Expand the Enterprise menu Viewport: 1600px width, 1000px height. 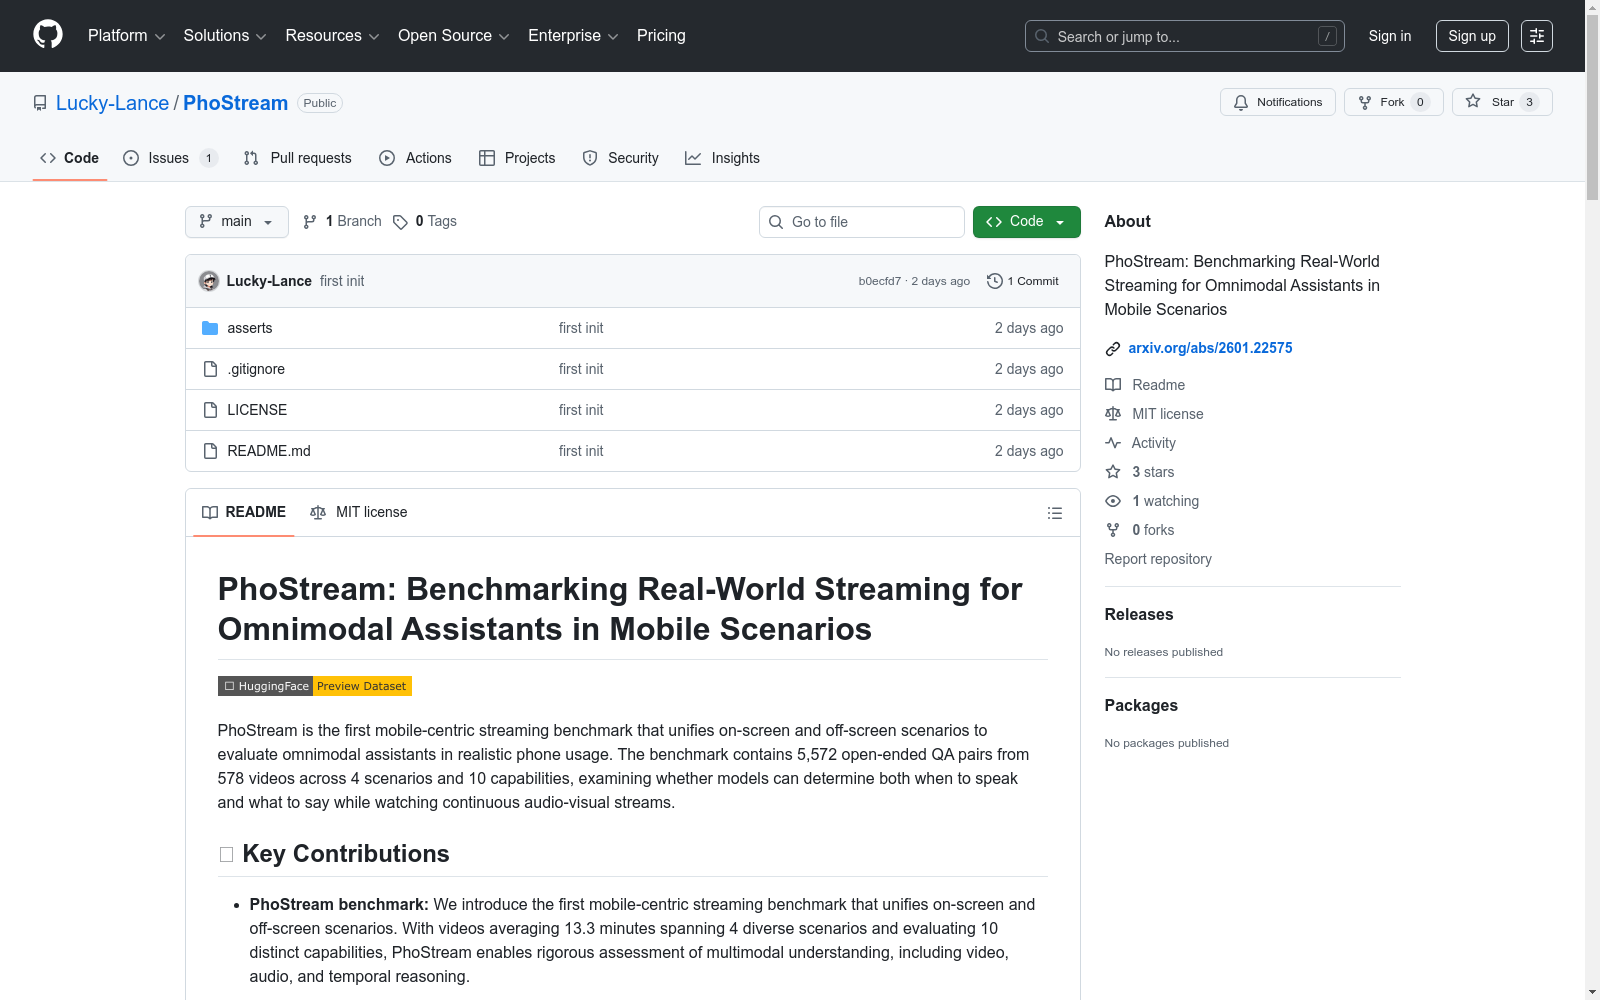(573, 36)
